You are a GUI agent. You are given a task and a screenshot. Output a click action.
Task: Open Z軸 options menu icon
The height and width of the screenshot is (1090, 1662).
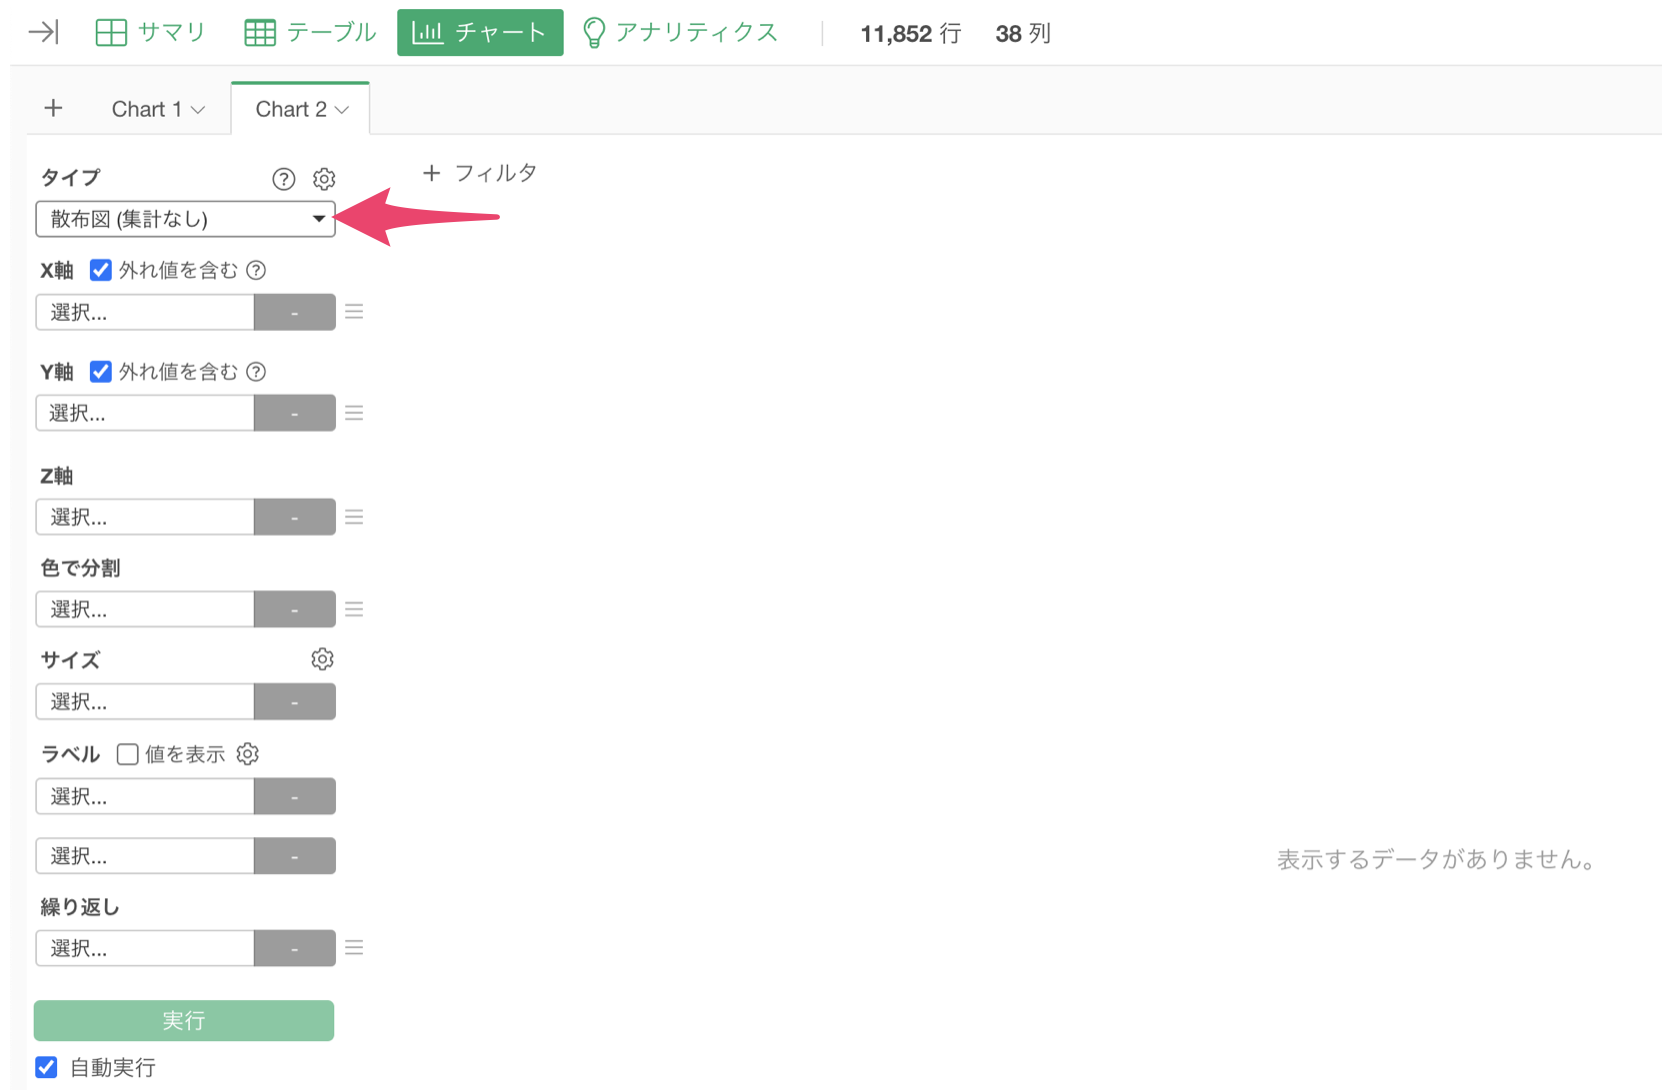[354, 517]
